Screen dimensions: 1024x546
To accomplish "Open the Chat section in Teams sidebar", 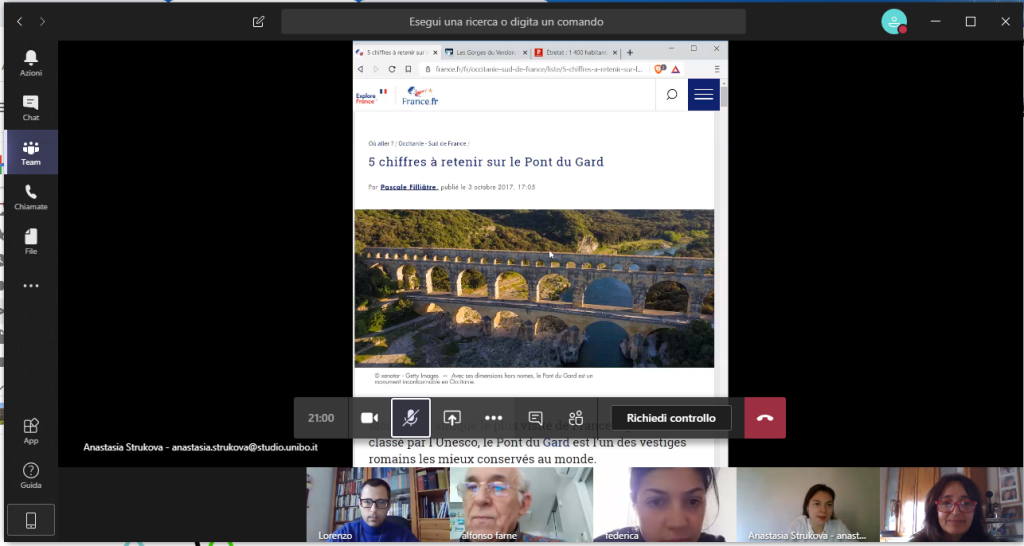I will click(x=31, y=108).
